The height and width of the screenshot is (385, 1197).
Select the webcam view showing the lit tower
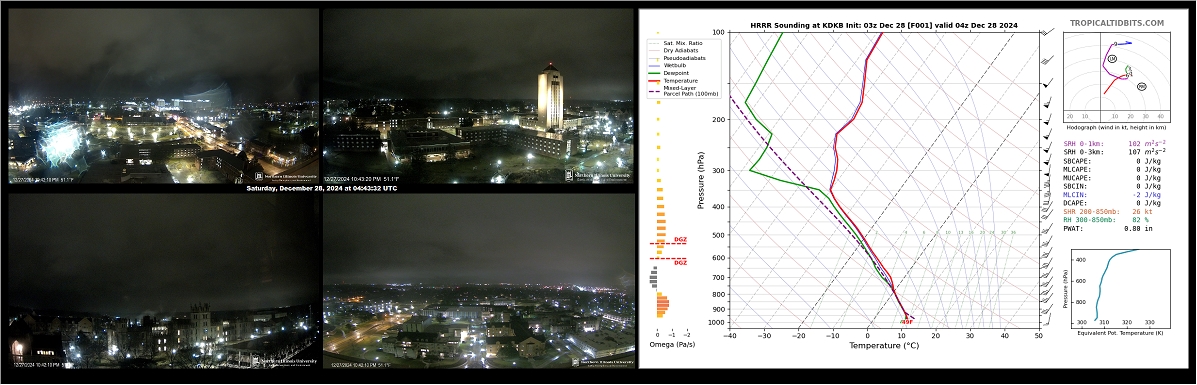click(478, 95)
